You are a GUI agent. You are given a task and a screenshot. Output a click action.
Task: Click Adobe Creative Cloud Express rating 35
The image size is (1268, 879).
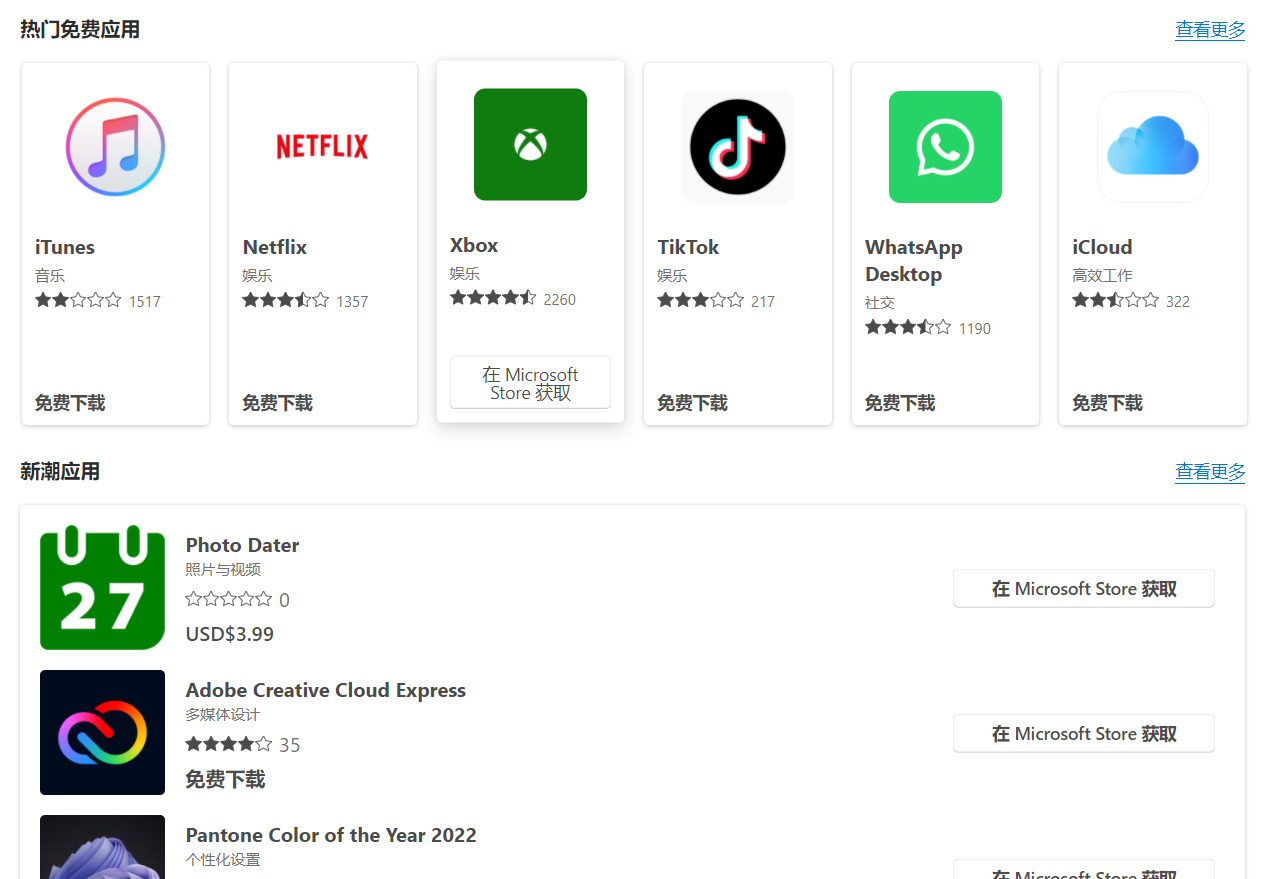coord(243,745)
